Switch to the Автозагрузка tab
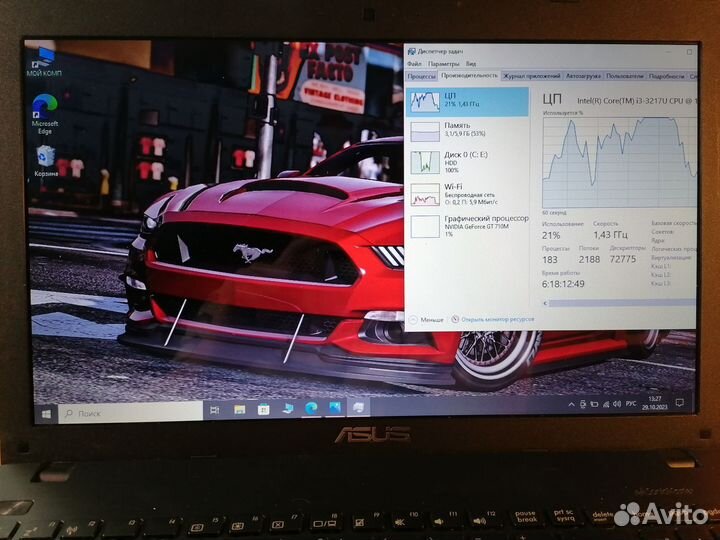Screen dimensions: 720x540 583,76
